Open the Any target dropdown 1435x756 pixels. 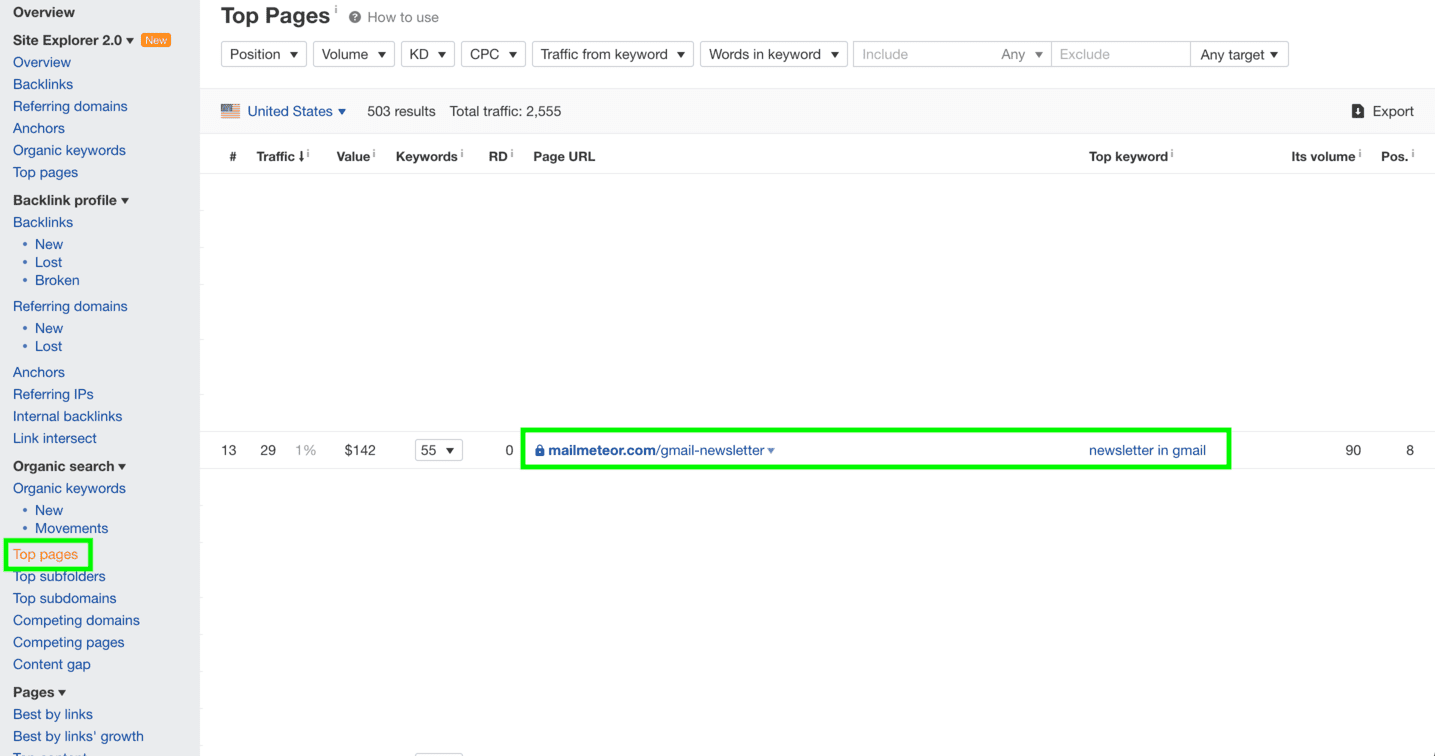point(1240,54)
